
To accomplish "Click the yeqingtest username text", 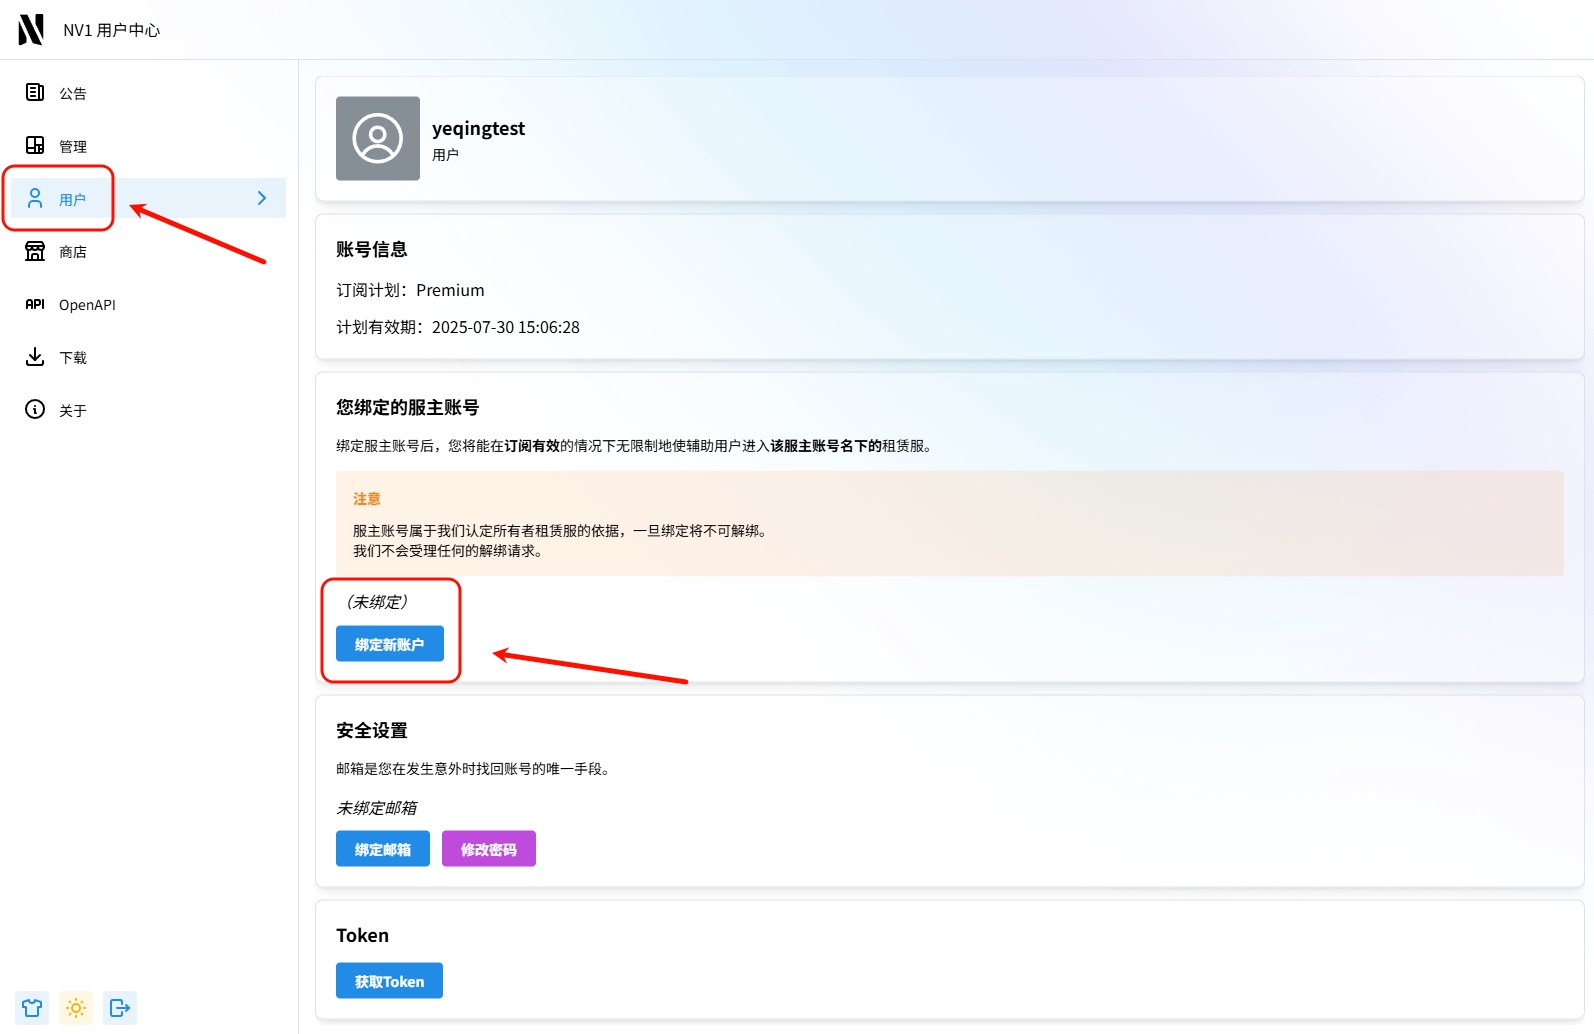I will 478,129.
